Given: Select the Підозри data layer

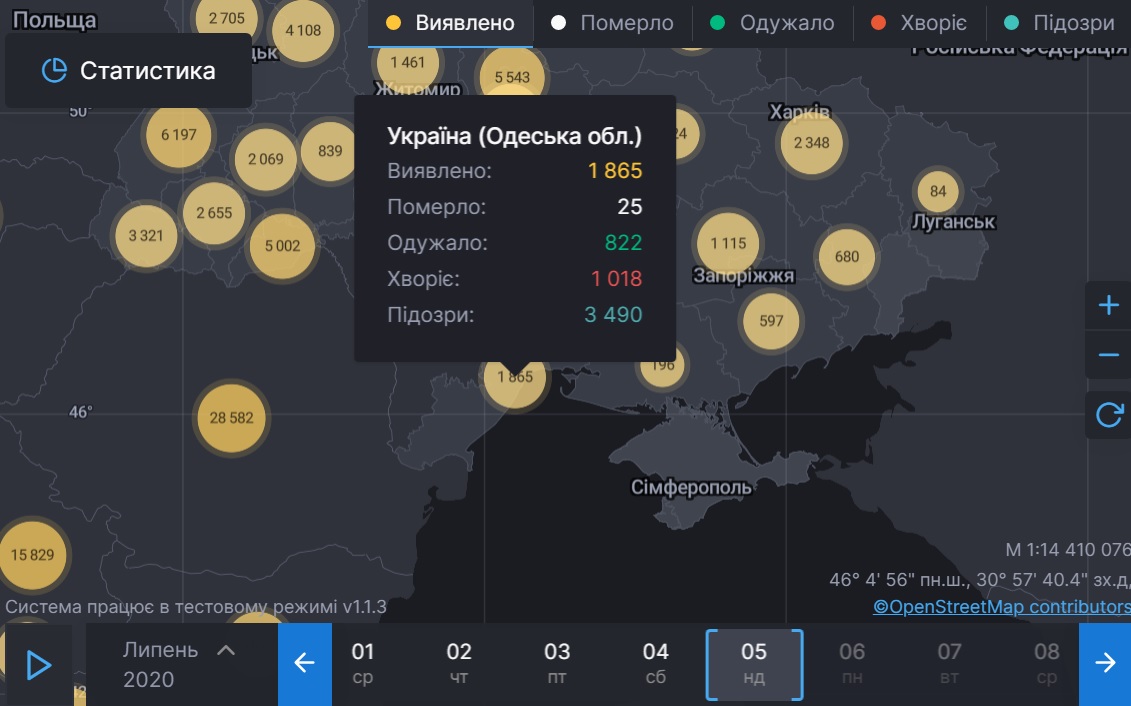Looking at the screenshot, I should [x=1058, y=23].
